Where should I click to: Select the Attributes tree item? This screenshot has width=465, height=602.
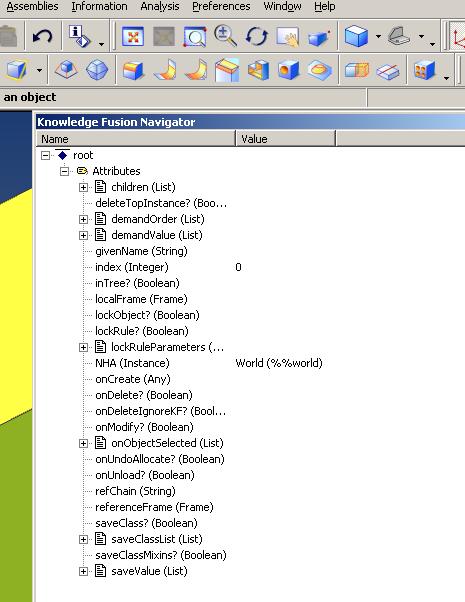[116, 171]
